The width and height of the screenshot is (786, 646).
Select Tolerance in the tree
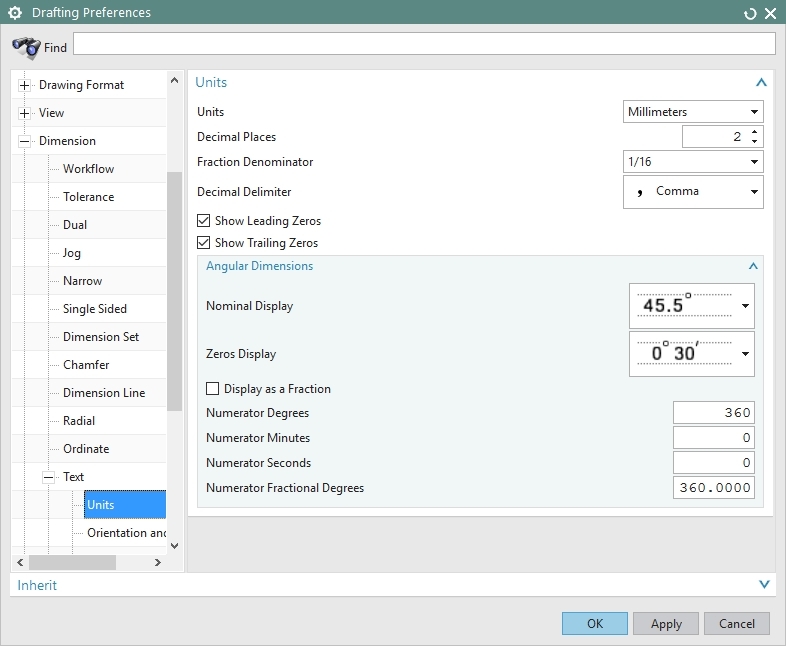click(88, 197)
